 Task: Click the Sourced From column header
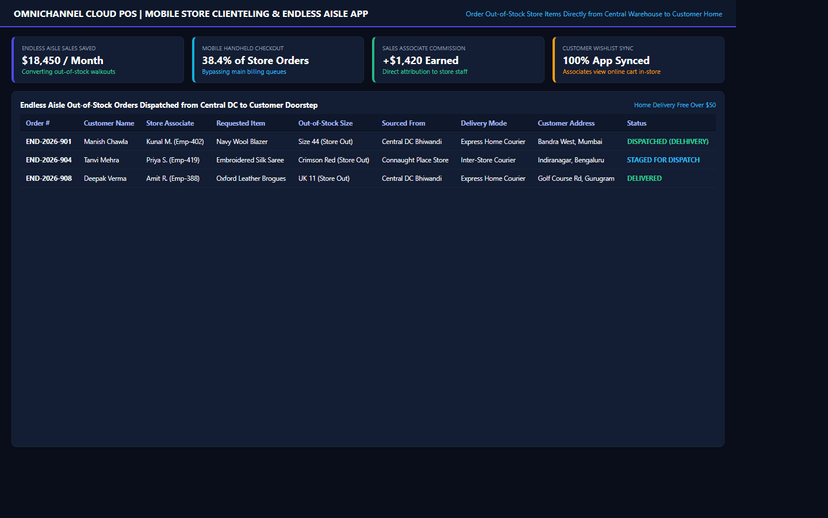(403, 123)
